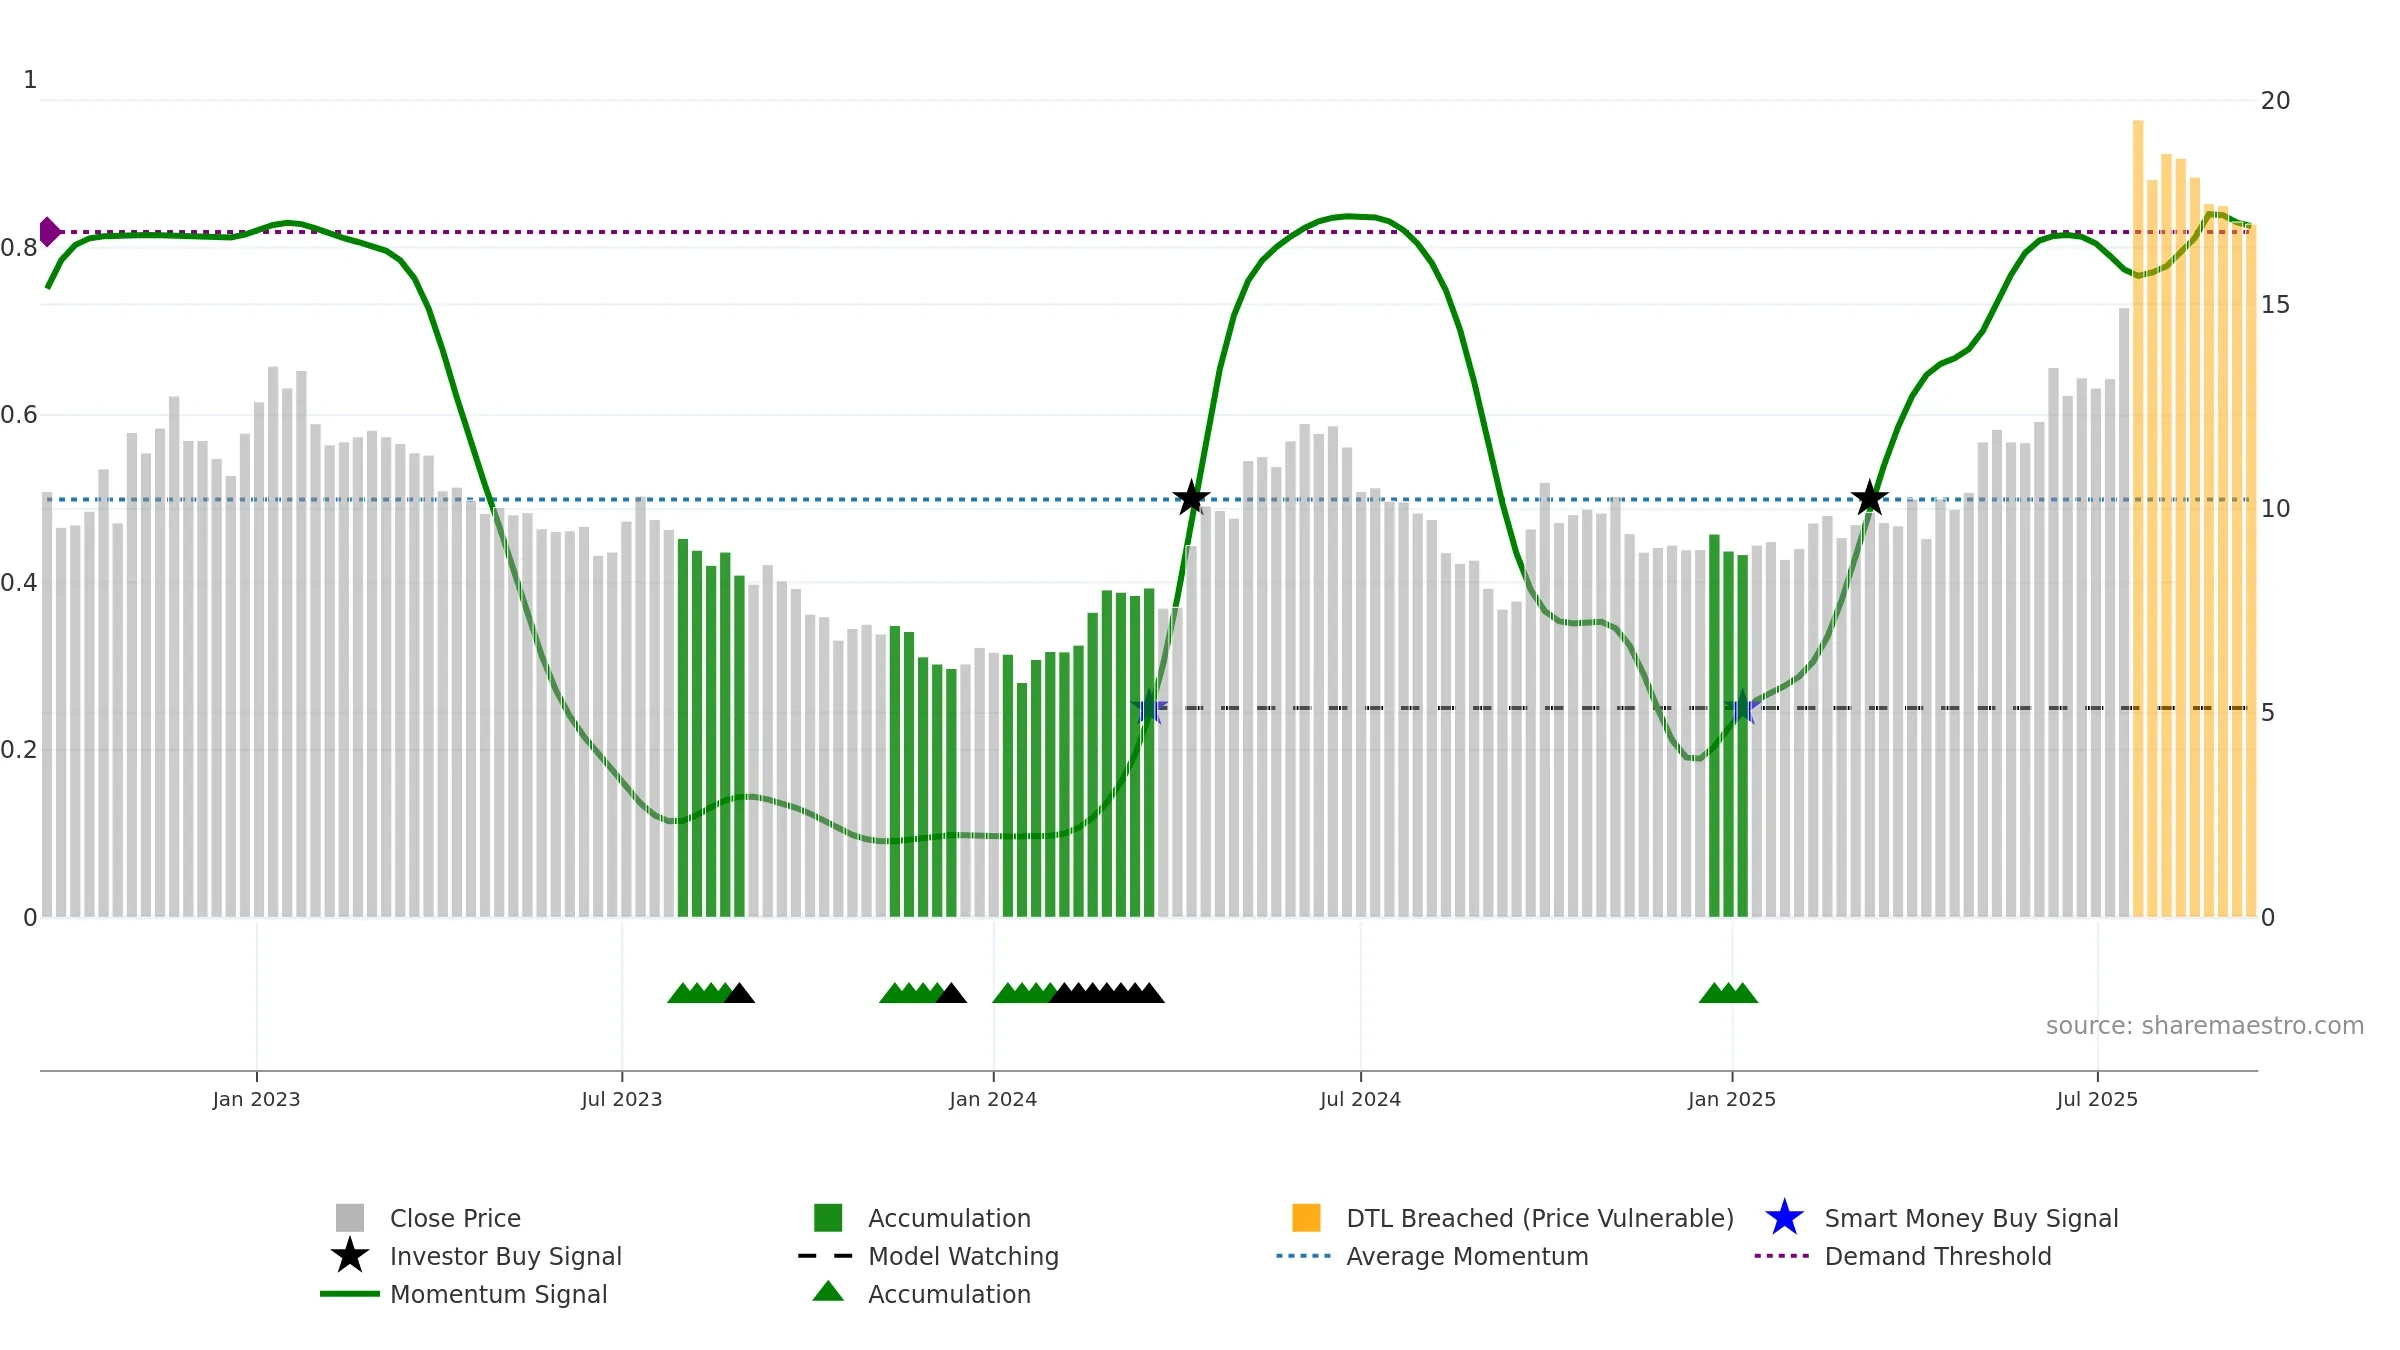Click the gray Close Price legend swatch
The height and width of the screenshot is (1350, 2400).
[350, 1218]
